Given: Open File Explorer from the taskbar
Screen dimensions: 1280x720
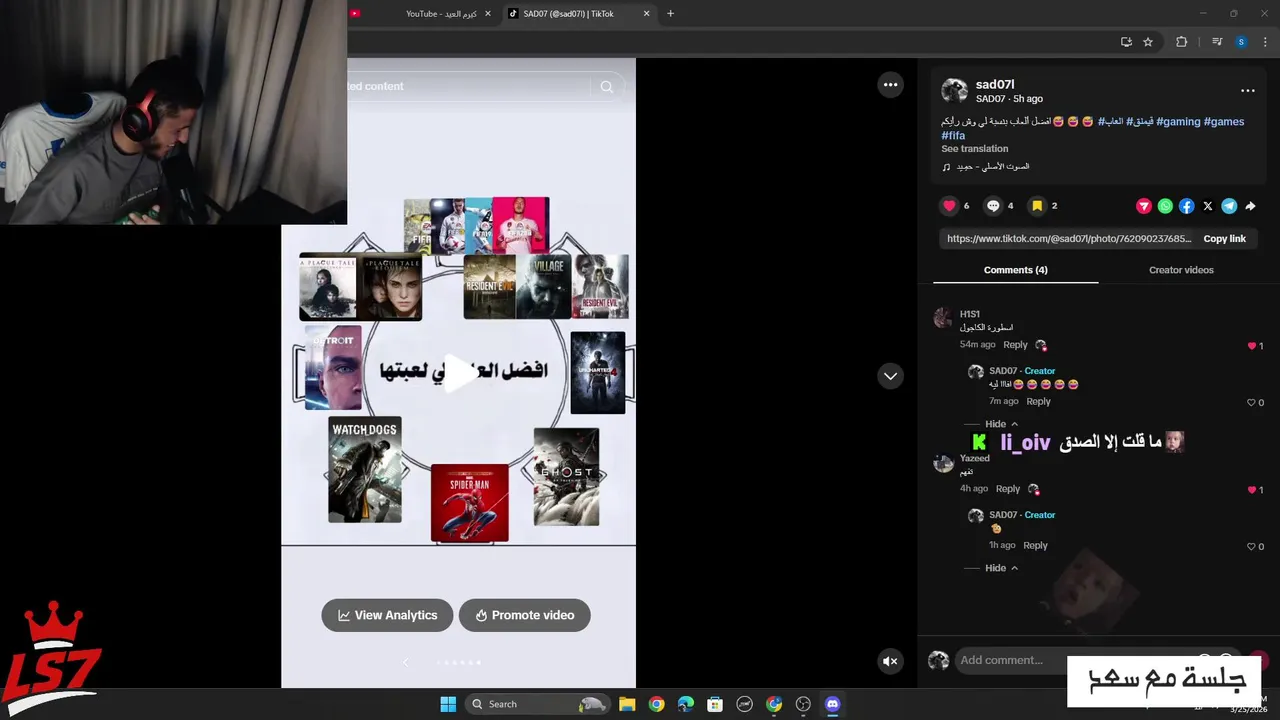Looking at the screenshot, I should [x=627, y=704].
